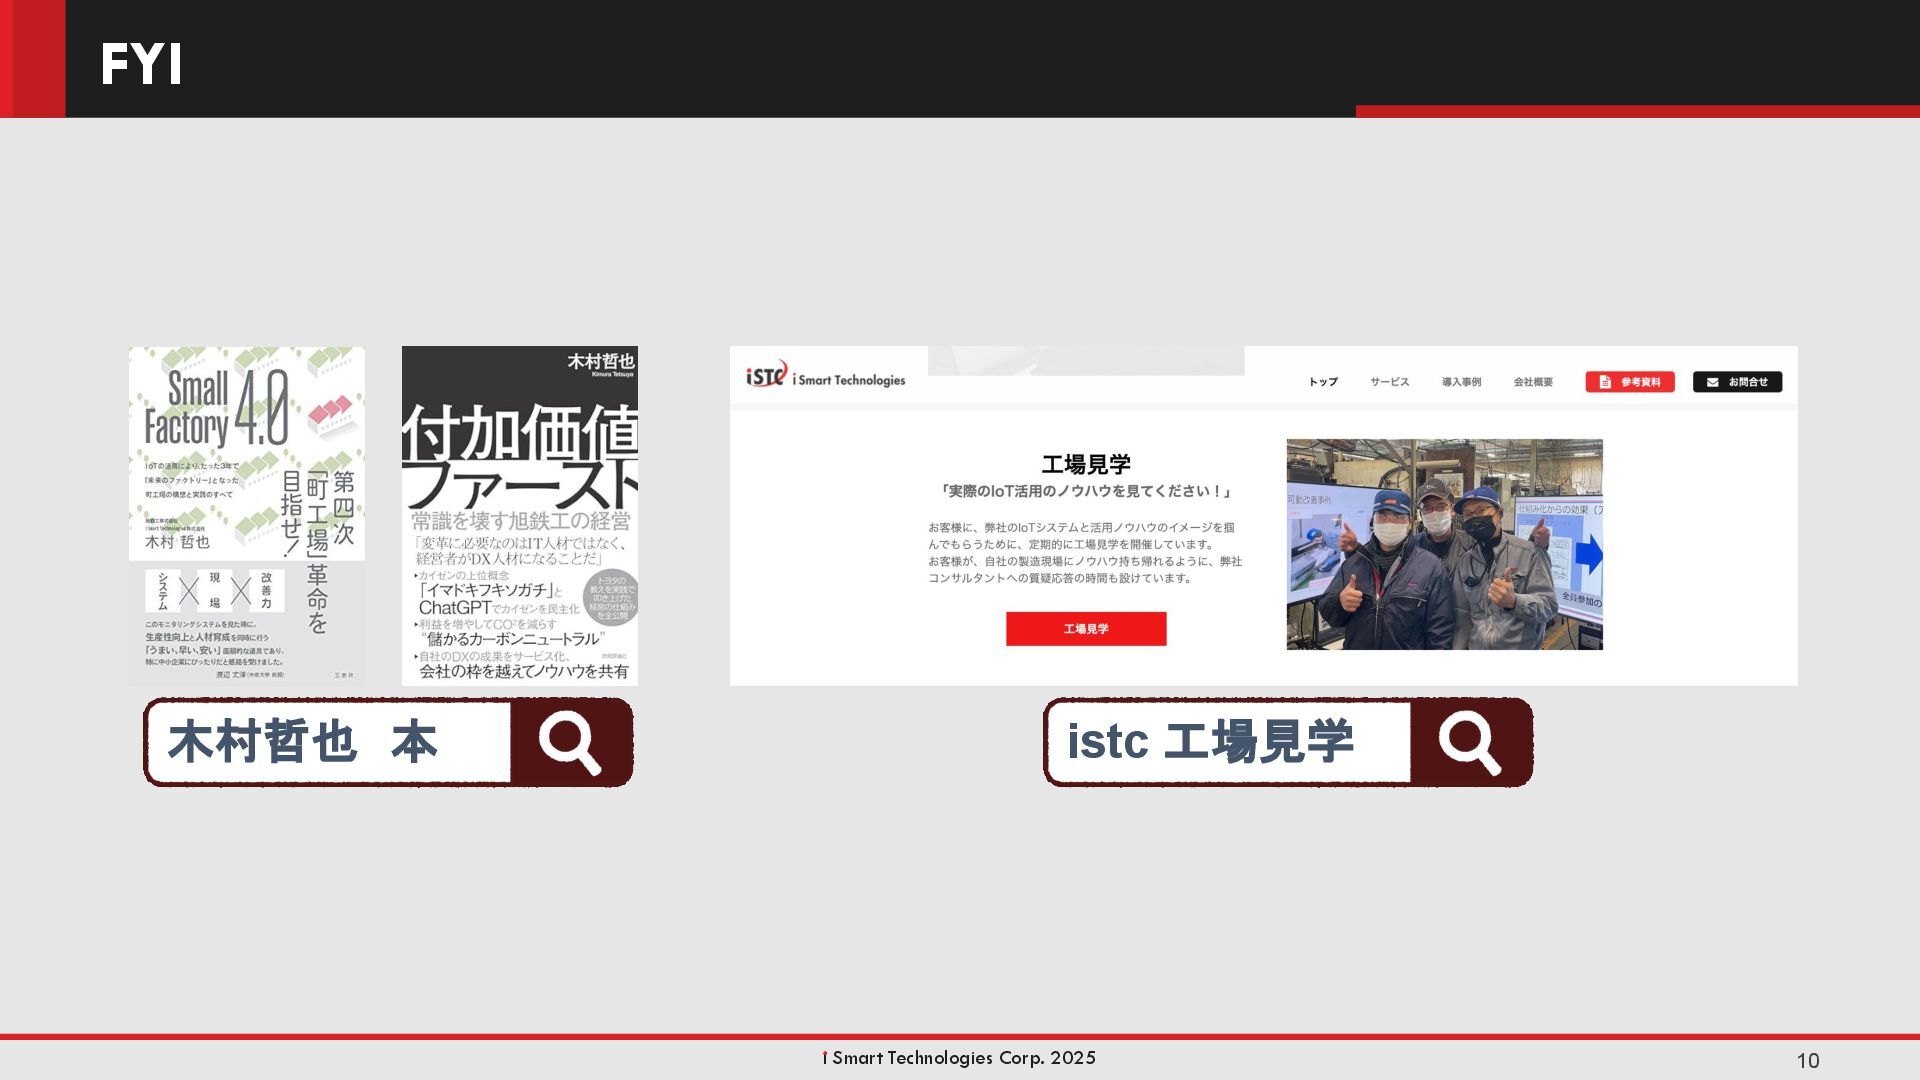Click the FYI slide title

[141, 65]
